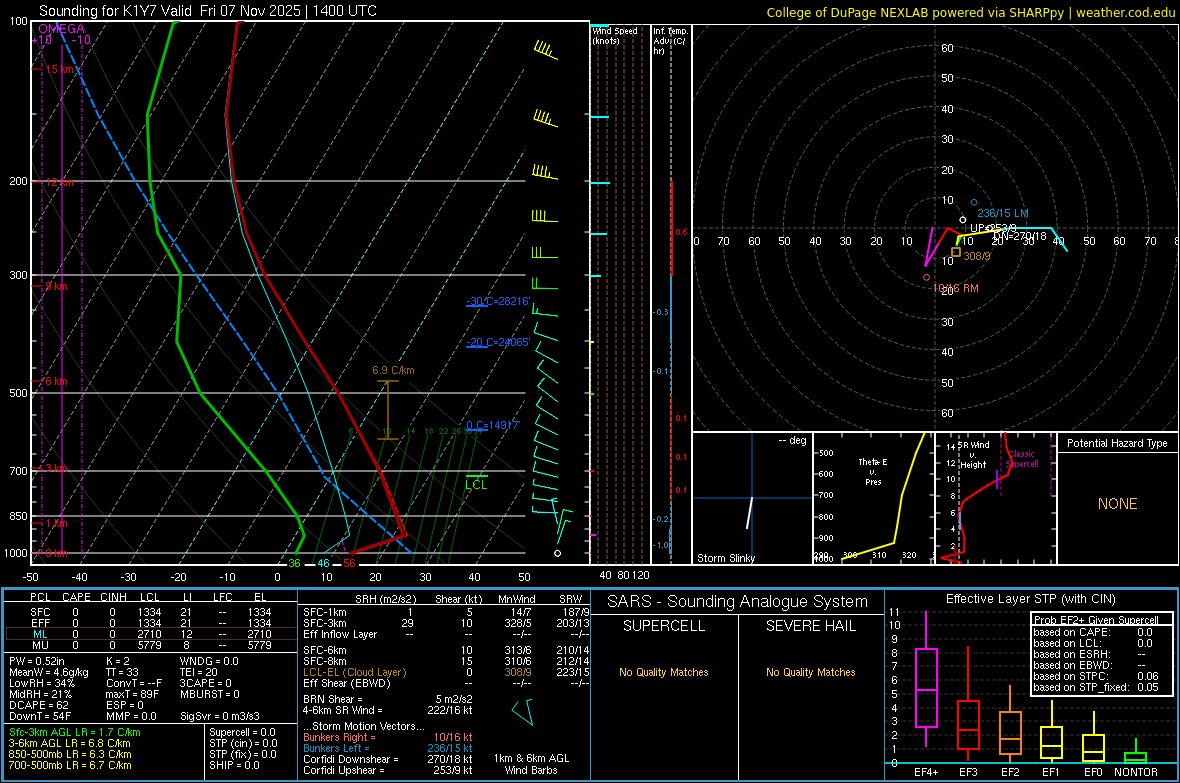Screen dimensions: 1180x783
Task: Click the PW = 0.52in value
Action: click(37, 661)
